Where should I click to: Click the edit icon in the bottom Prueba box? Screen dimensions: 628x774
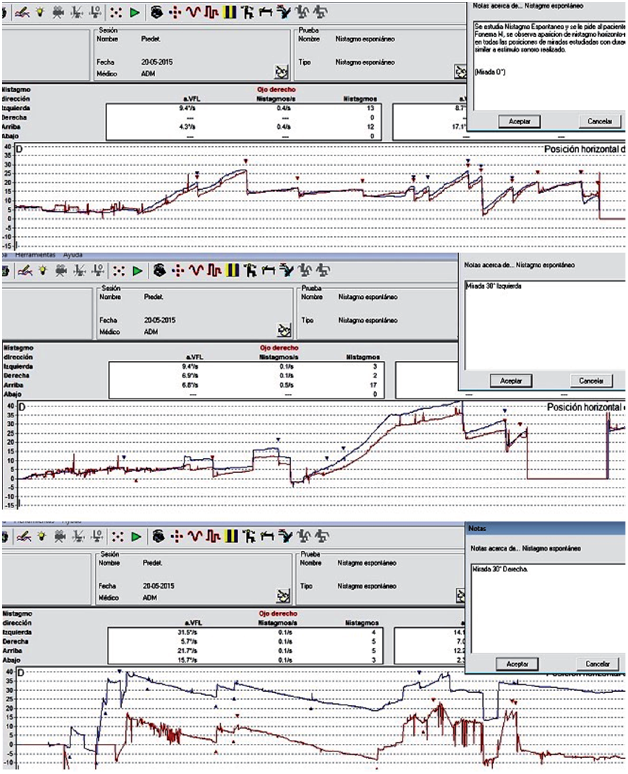point(459,594)
